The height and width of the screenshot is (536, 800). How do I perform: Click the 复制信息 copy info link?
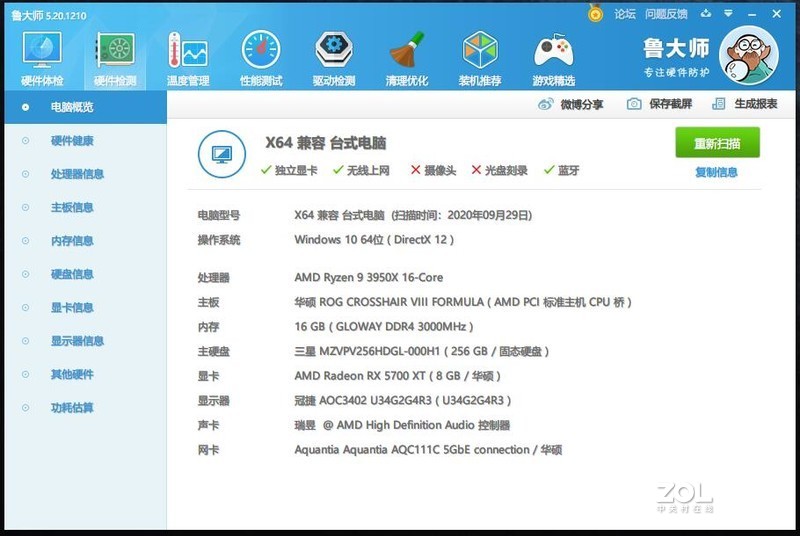click(x=716, y=172)
